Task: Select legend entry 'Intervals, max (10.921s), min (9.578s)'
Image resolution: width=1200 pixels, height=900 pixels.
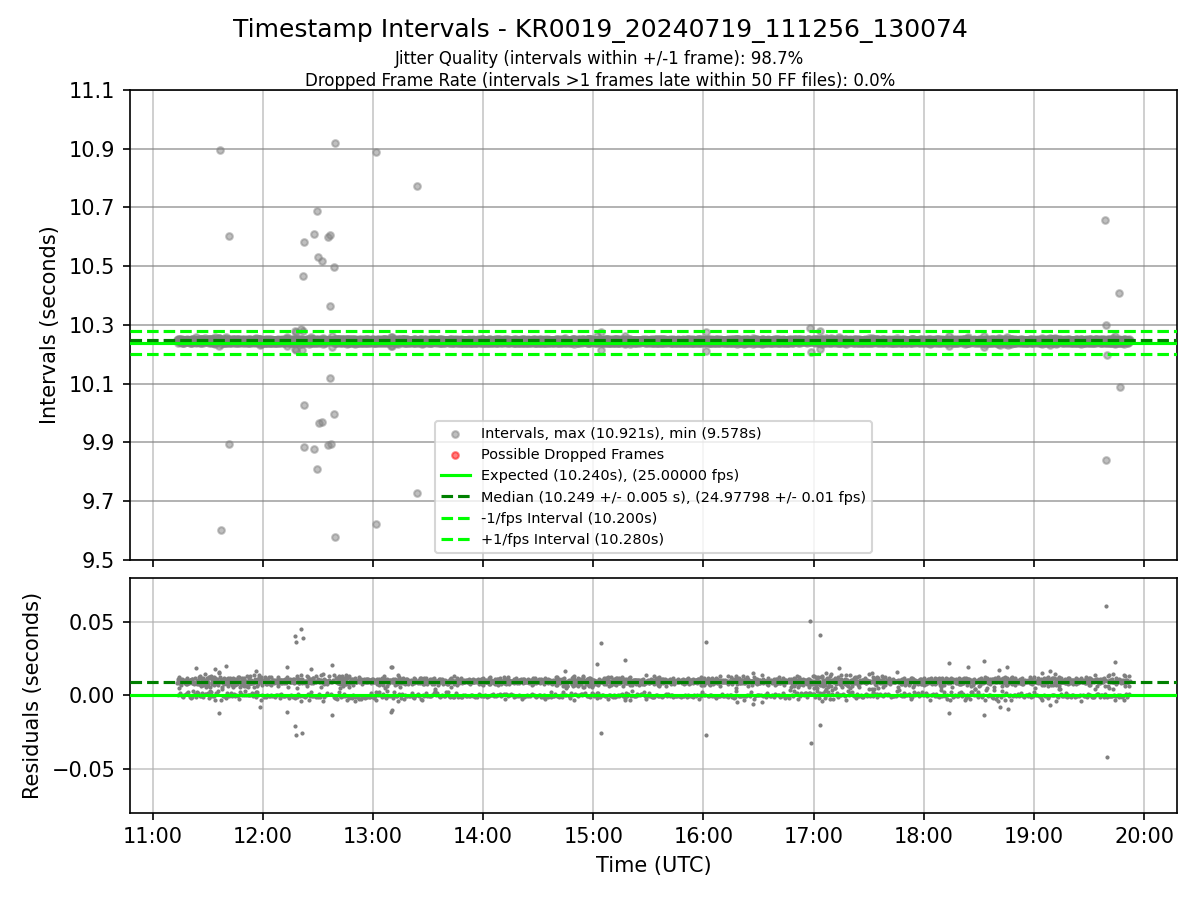Action: (621, 433)
